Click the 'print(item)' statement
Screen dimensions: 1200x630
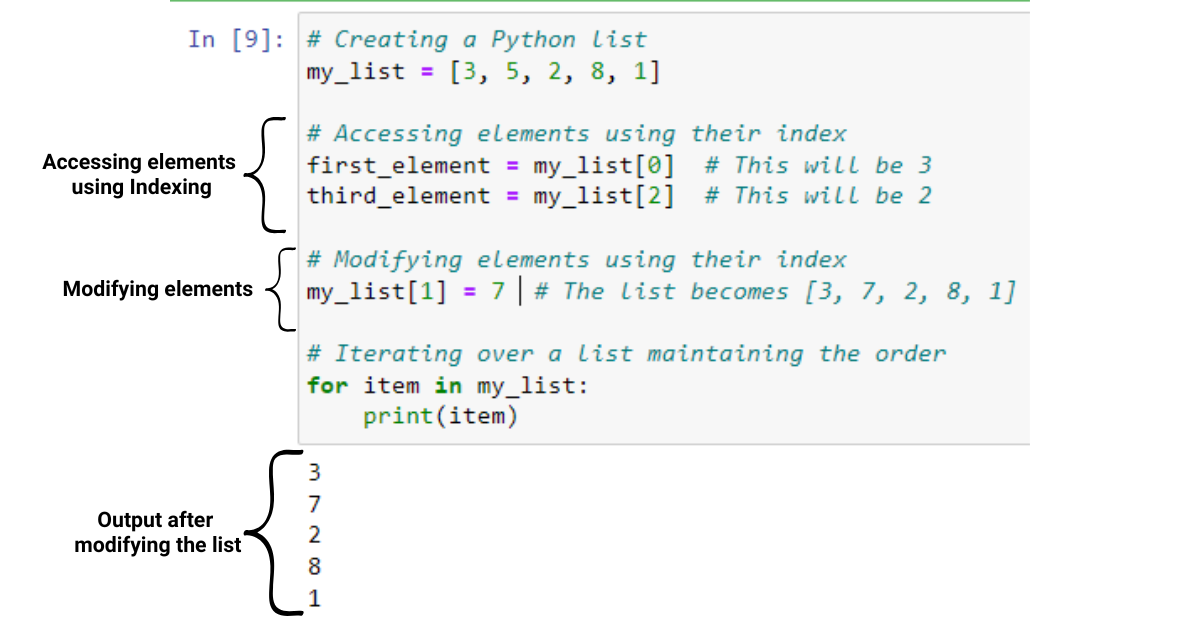pos(441,416)
